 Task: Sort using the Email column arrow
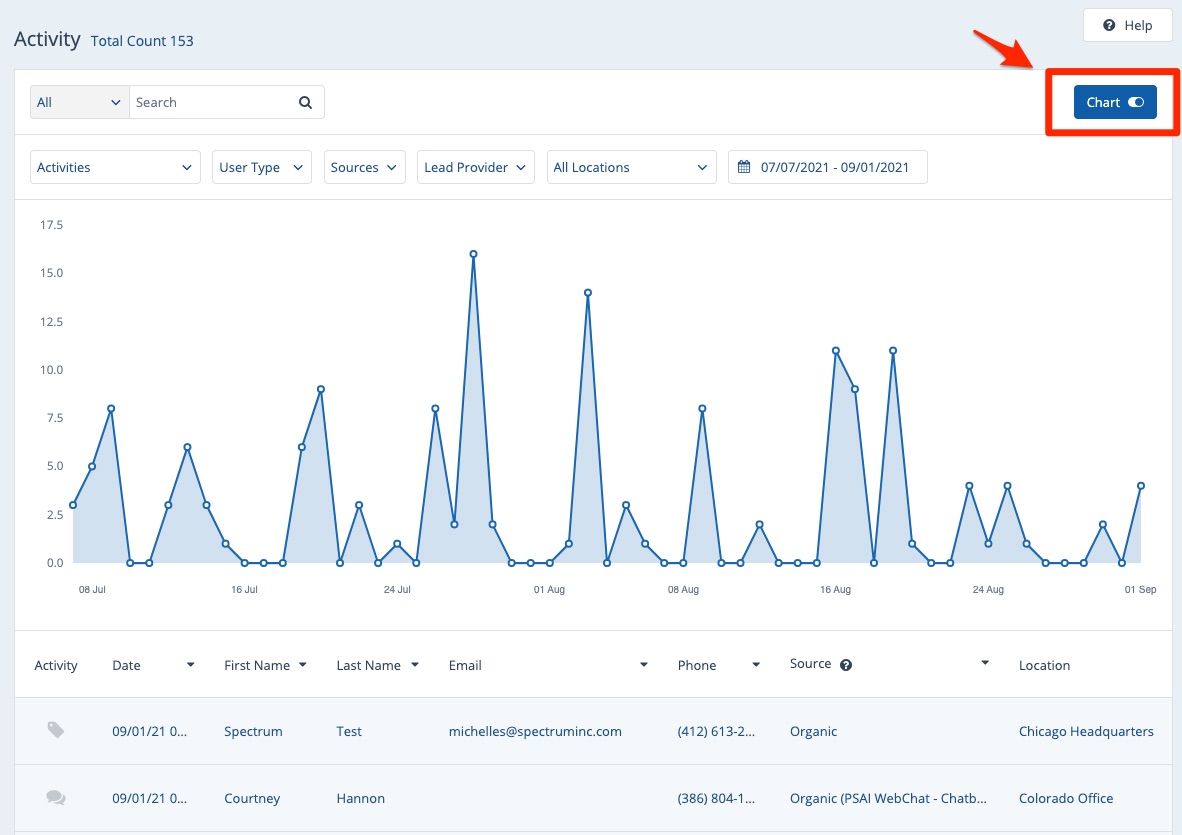[x=644, y=665]
